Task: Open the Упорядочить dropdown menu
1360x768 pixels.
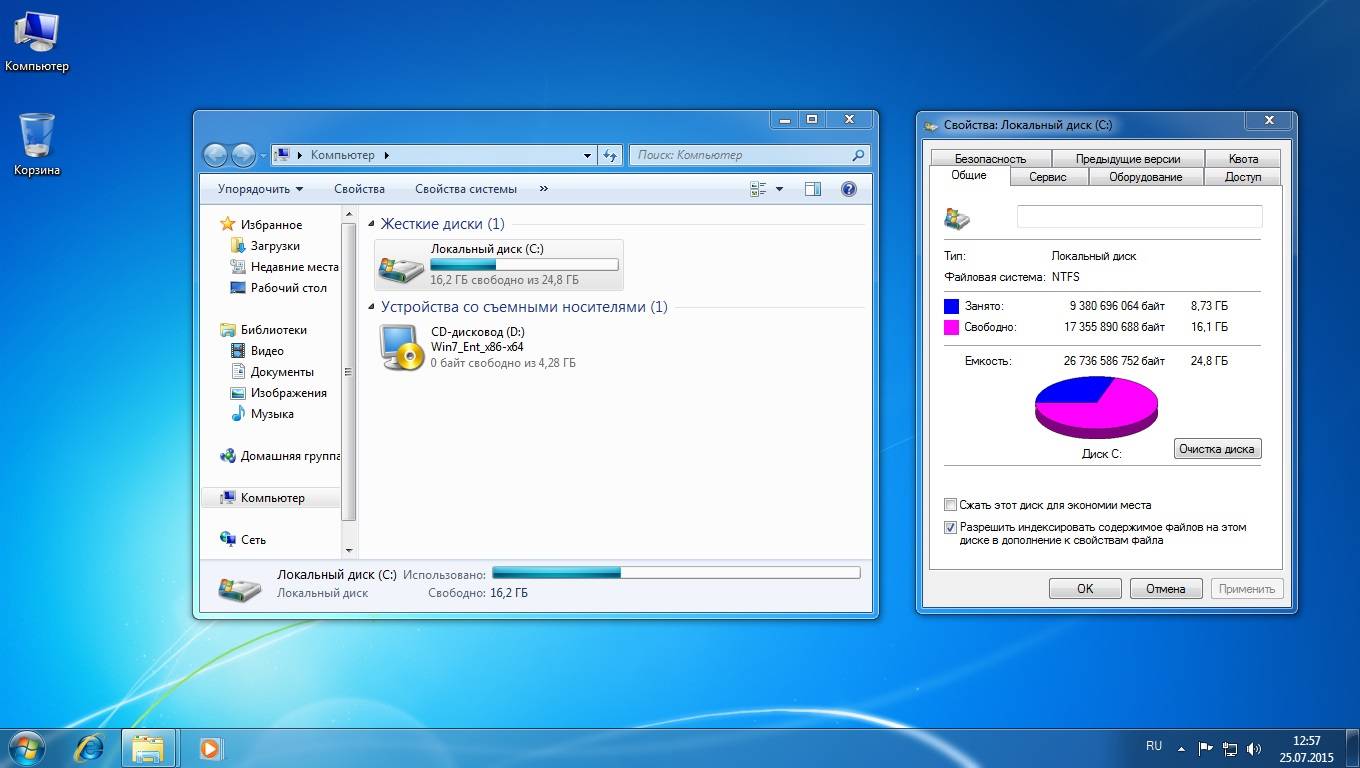Action: (260, 189)
